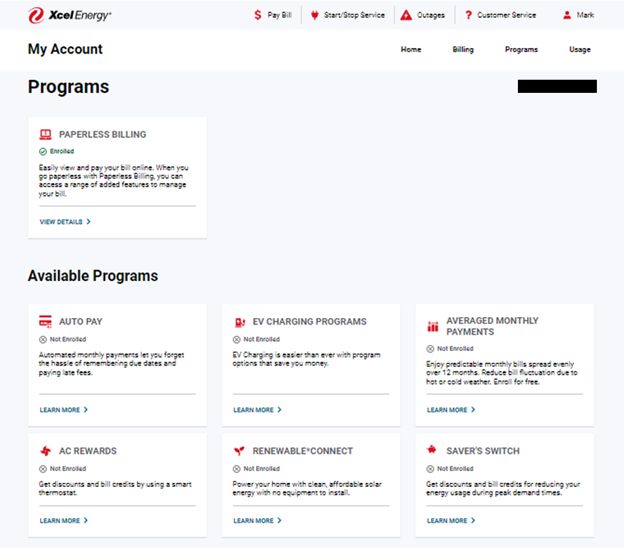
Task: Click the Paperless Billing laptop icon
Action: click(45, 135)
